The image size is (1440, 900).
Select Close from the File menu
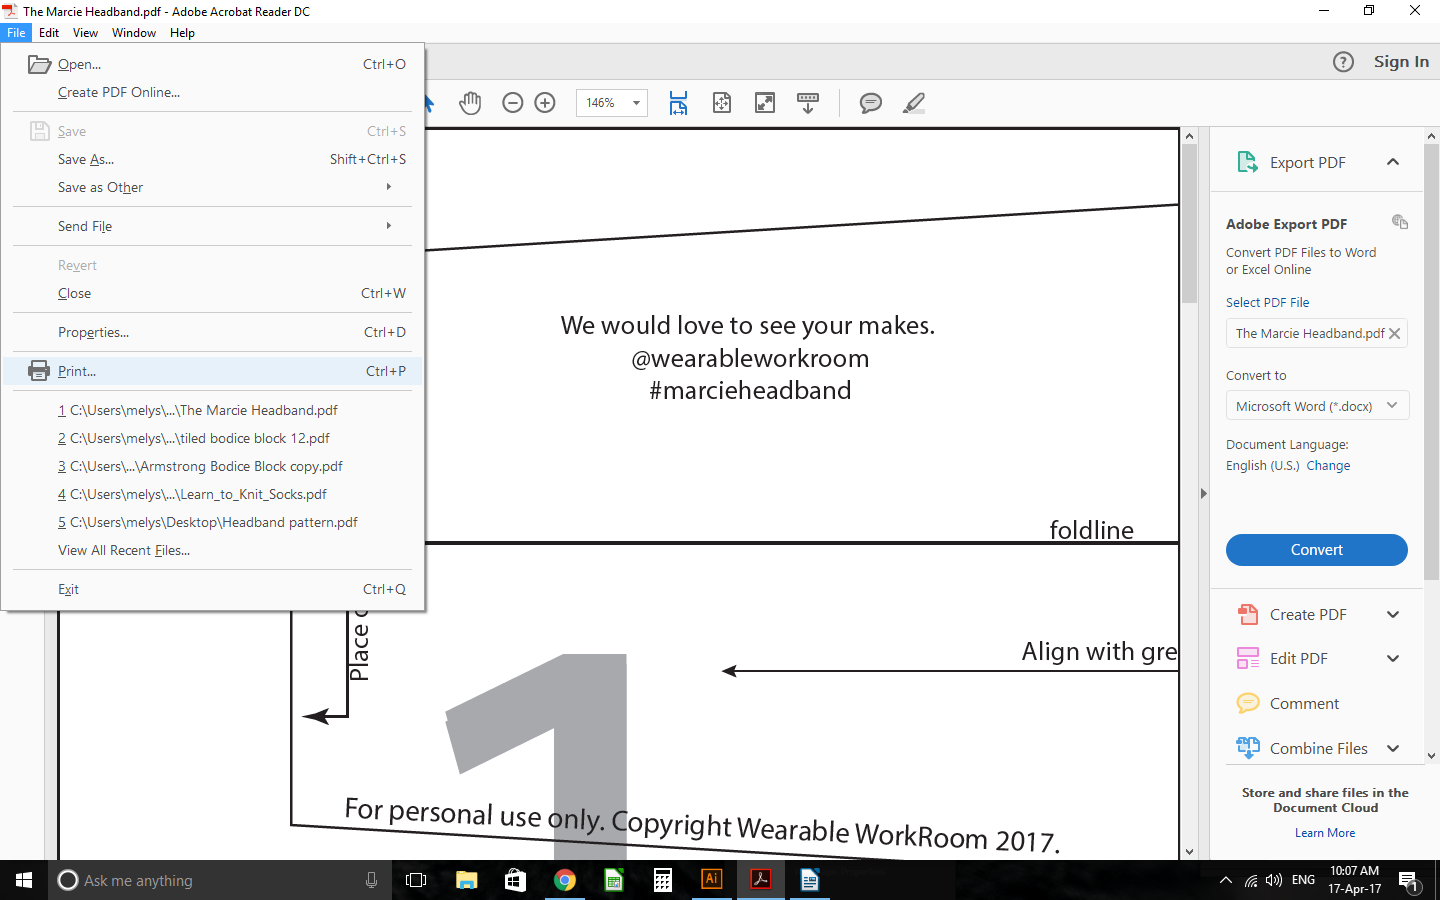[x=212, y=293]
